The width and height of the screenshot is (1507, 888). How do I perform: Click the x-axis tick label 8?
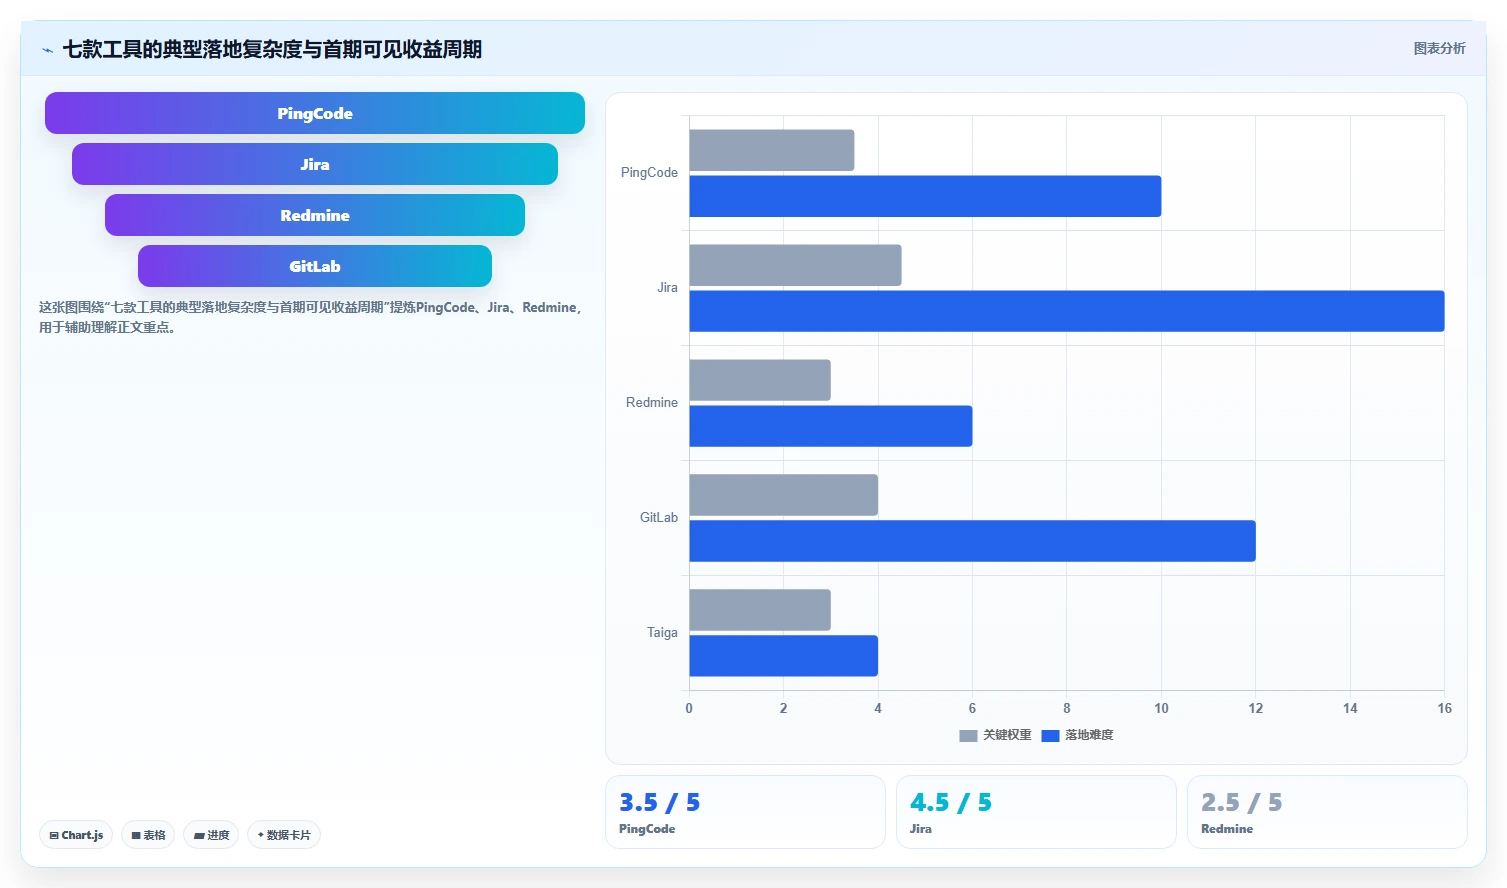click(x=1067, y=708)
